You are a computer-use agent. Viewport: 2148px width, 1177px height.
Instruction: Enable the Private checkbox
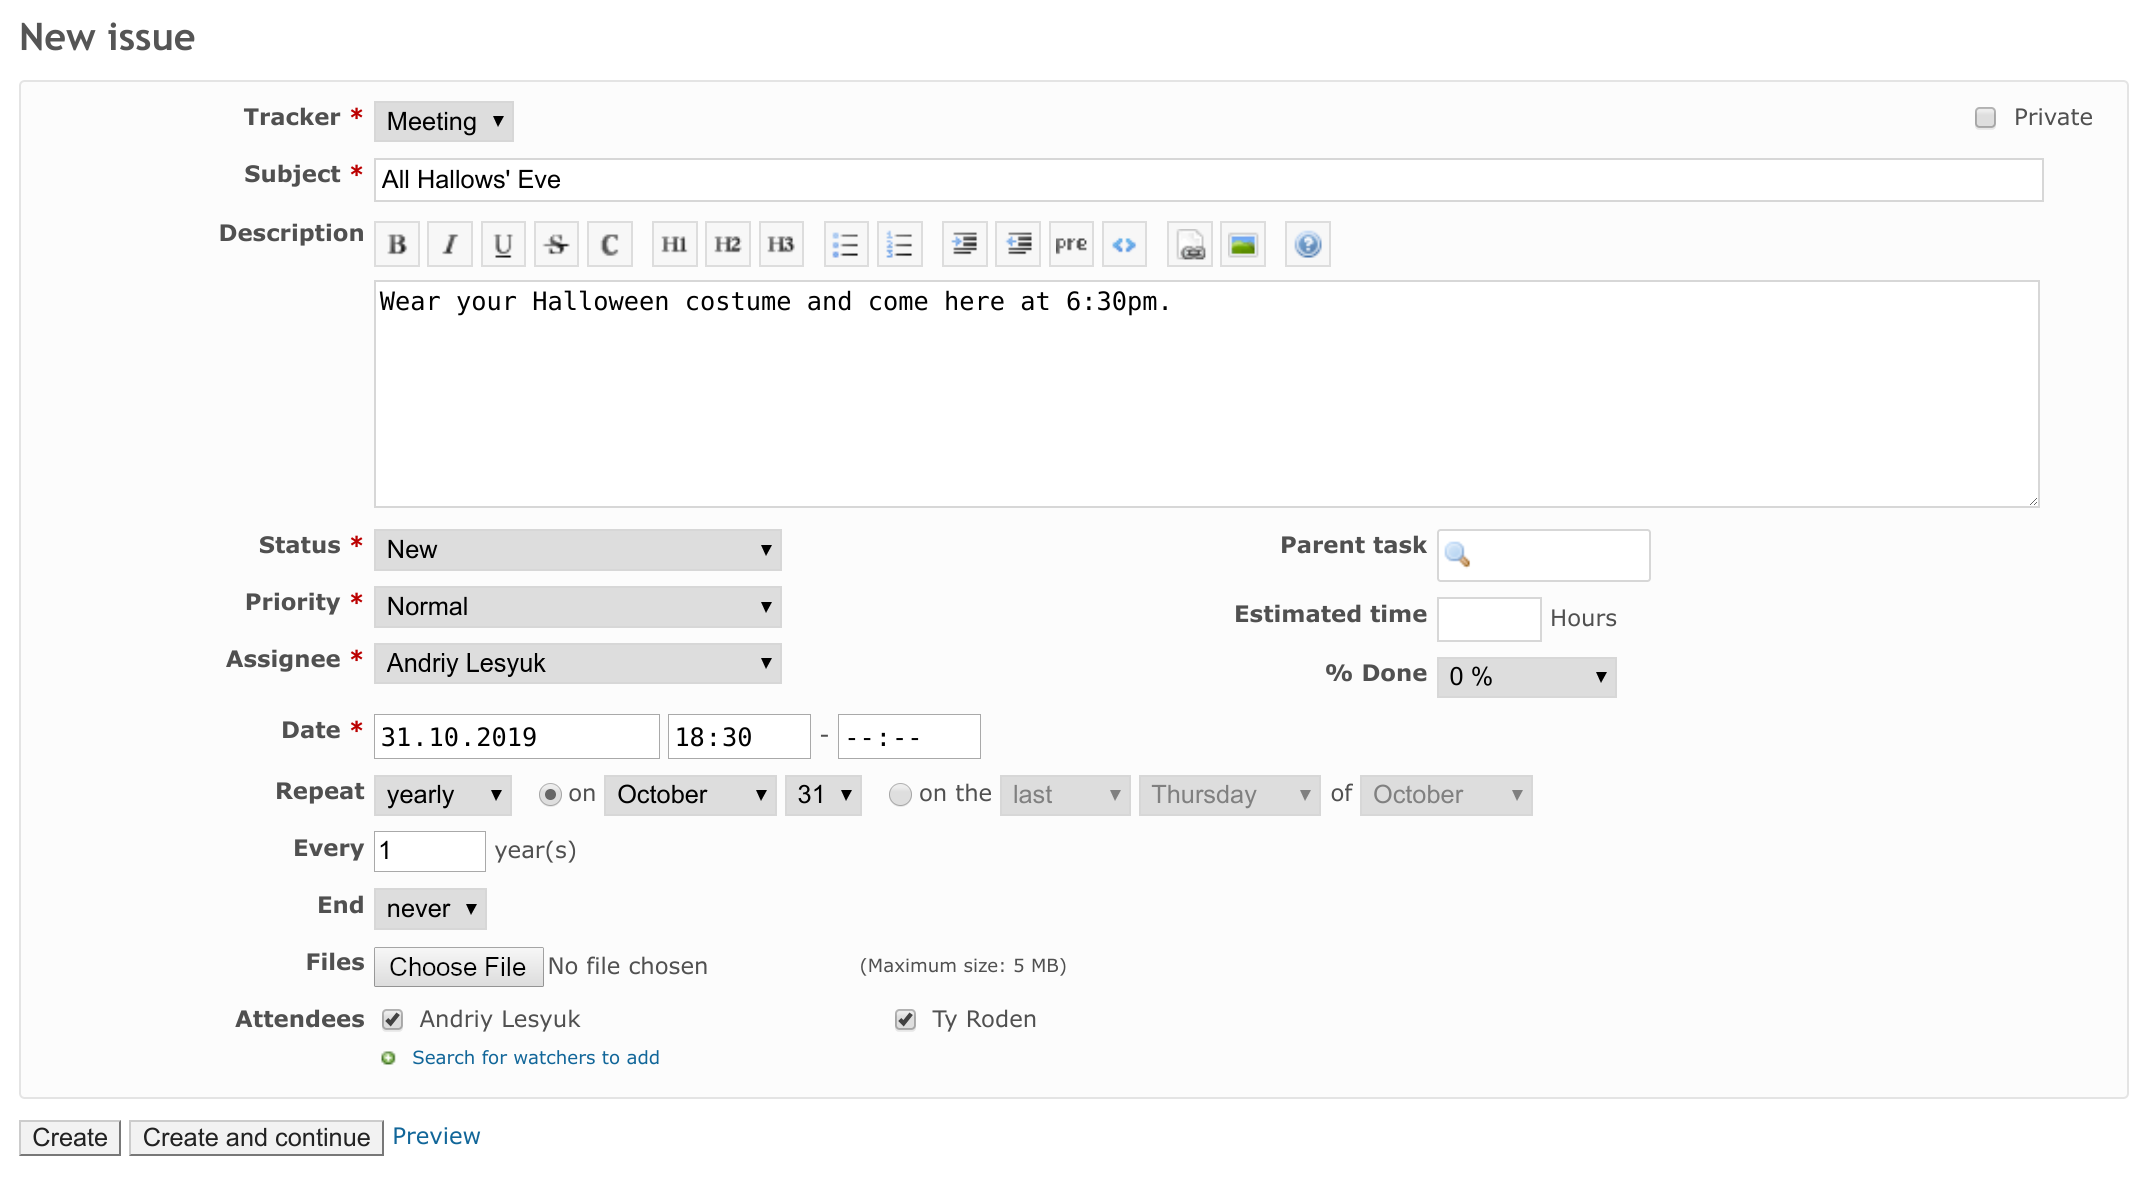point(1985,118)
